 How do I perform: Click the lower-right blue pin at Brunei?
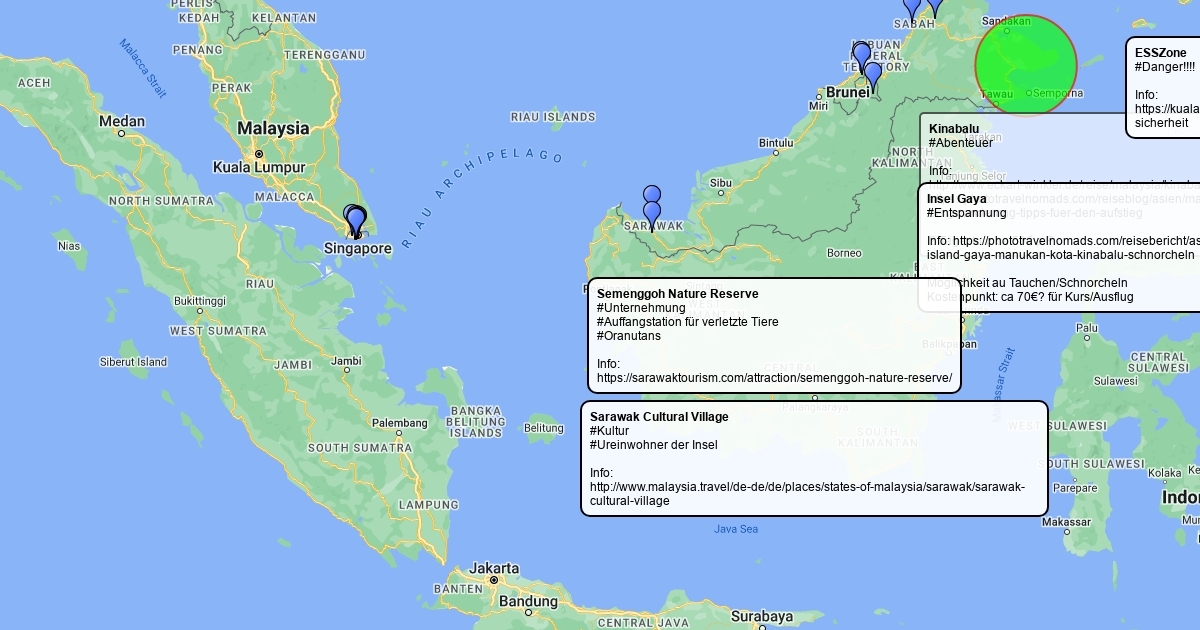coord(873,74)
